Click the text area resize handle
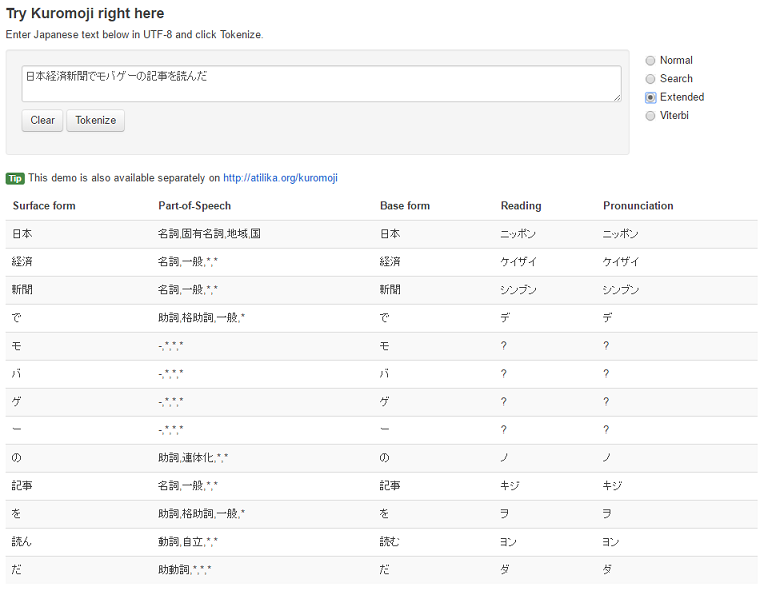767x589 pixels. click(617, 97)
